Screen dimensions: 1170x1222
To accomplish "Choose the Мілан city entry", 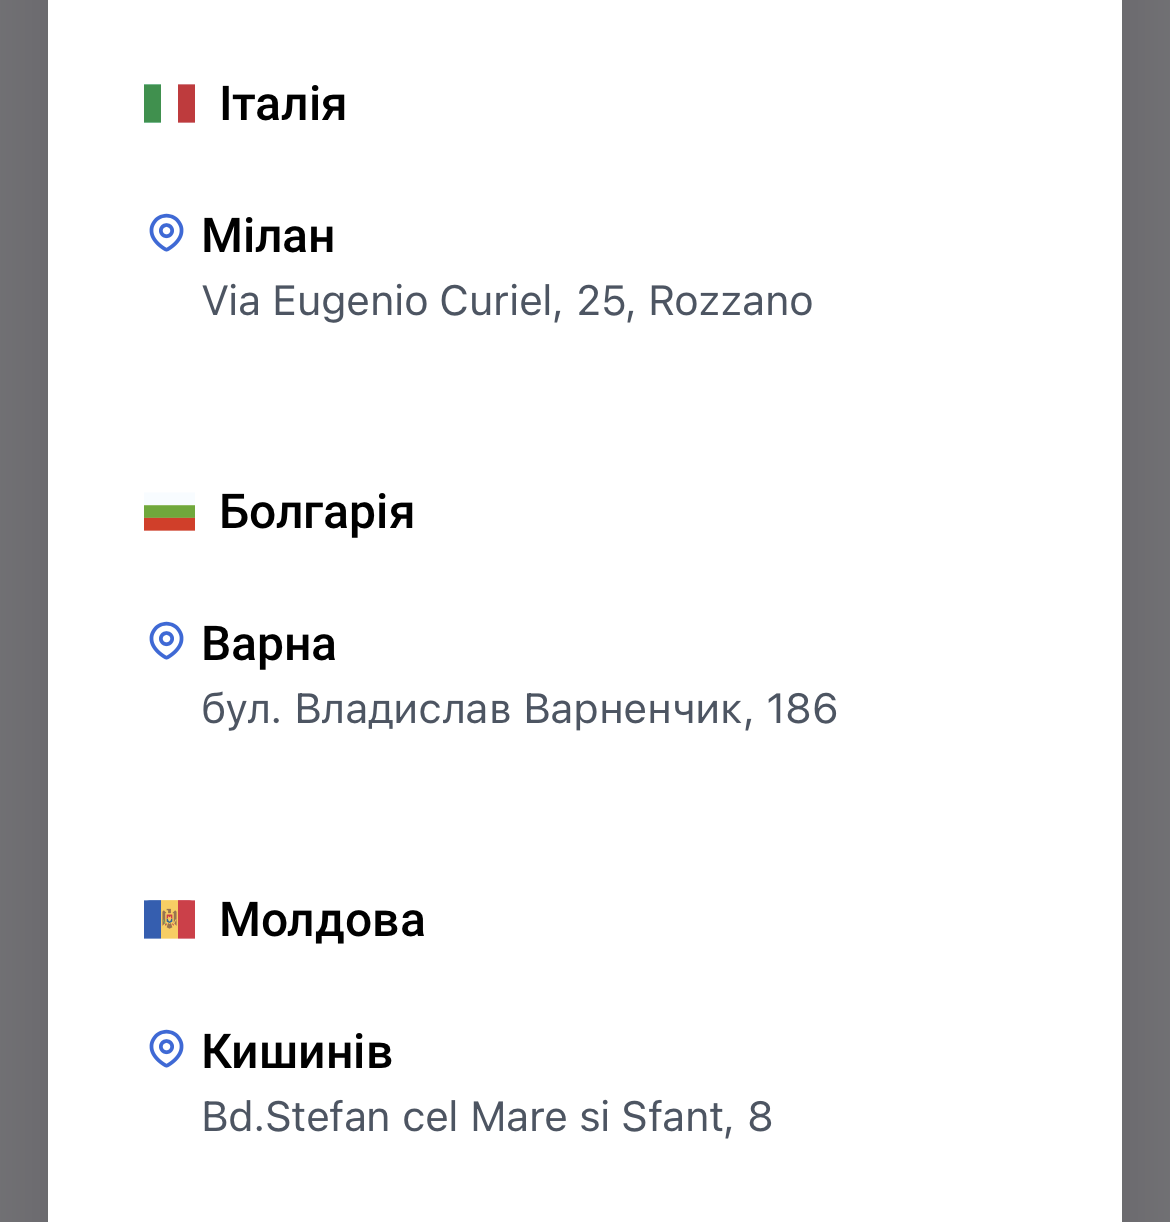I will tap(268, 236).
